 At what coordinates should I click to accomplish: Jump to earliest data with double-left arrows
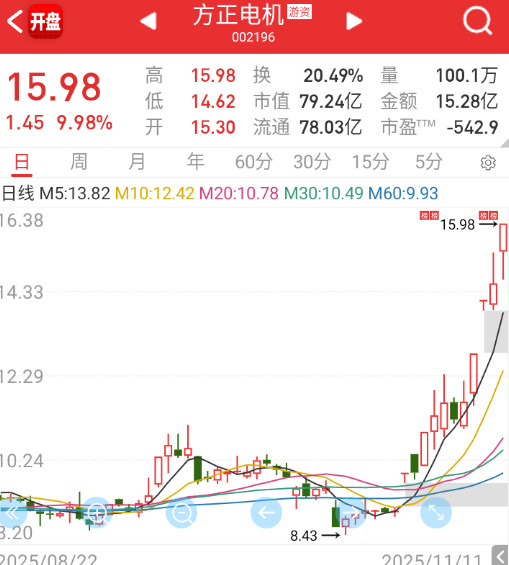pos(12,513)
